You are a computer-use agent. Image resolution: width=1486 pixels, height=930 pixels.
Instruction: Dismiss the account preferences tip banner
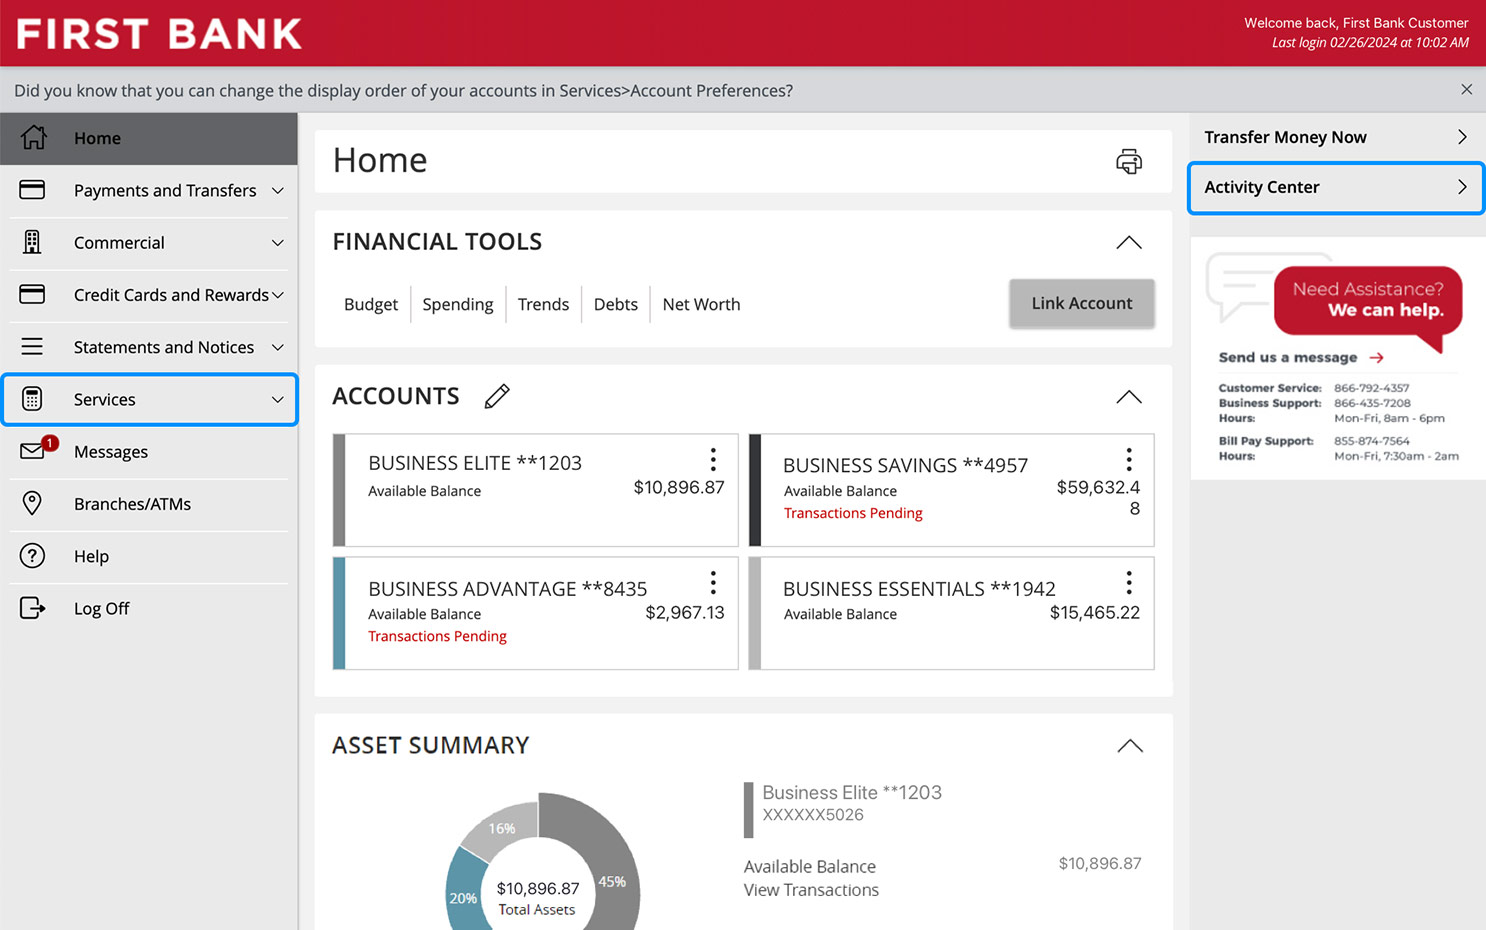(x=1466, y=89)
